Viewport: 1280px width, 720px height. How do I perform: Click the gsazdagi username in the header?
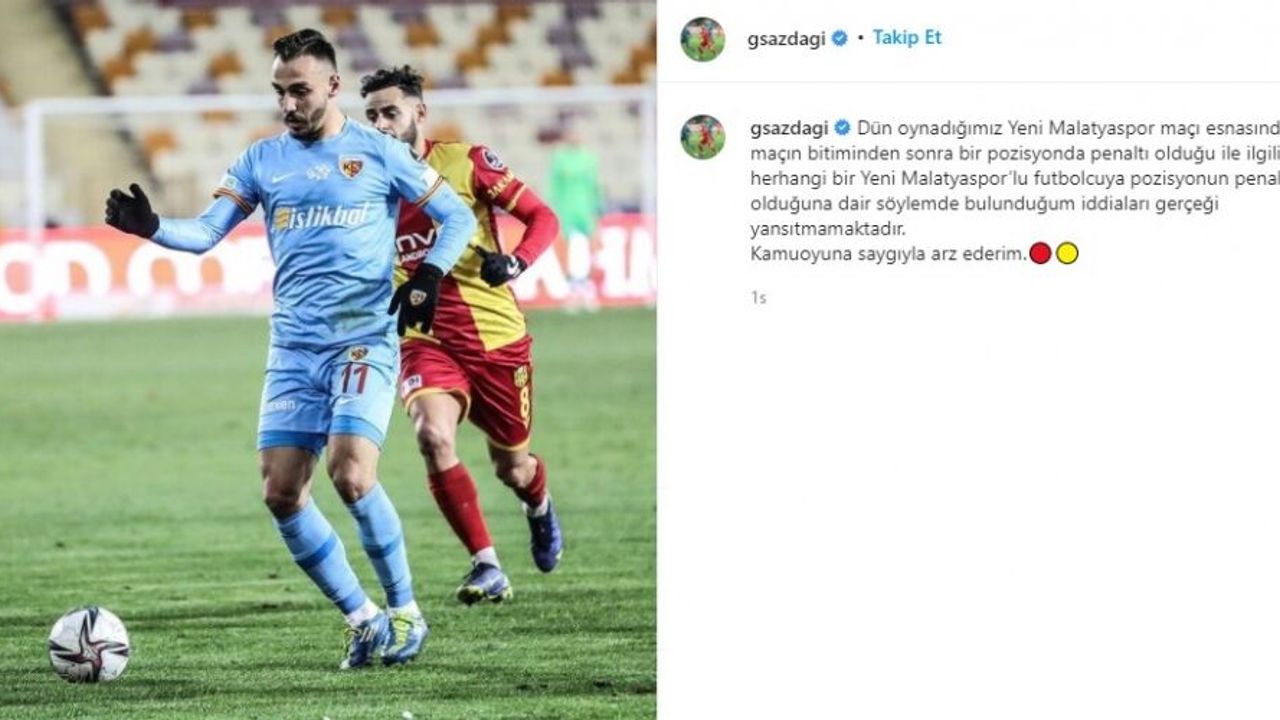[x=786, y=39]
